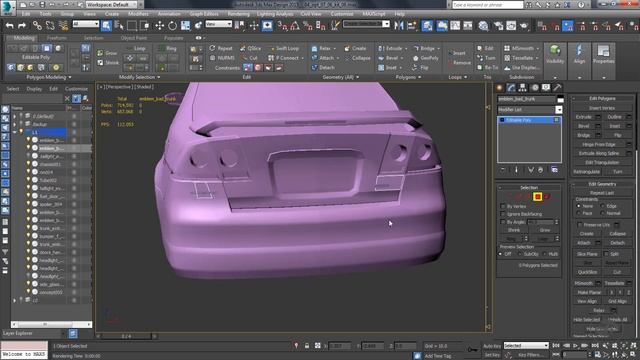Open the Selected key filter dropdown
640x360 pixels.
[526, 346]
